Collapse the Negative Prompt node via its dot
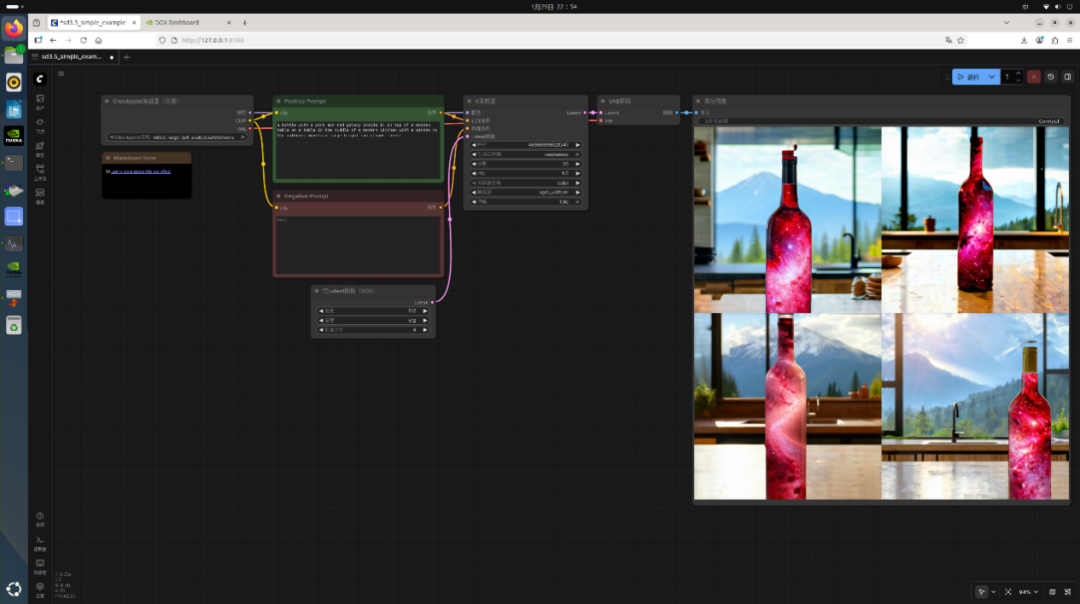This screenshot has width=1080, height=604. [x=278, y=196]
